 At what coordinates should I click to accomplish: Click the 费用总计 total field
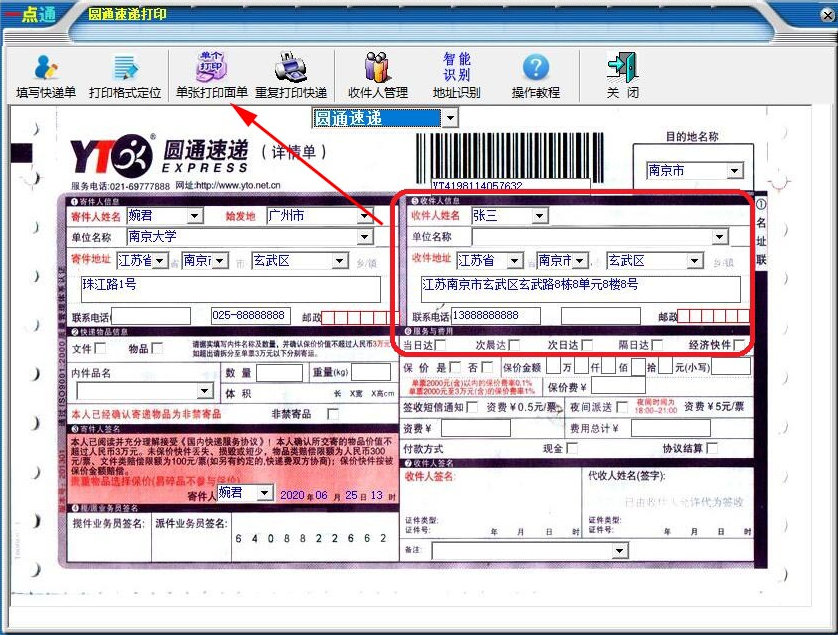tap(671, 428)
